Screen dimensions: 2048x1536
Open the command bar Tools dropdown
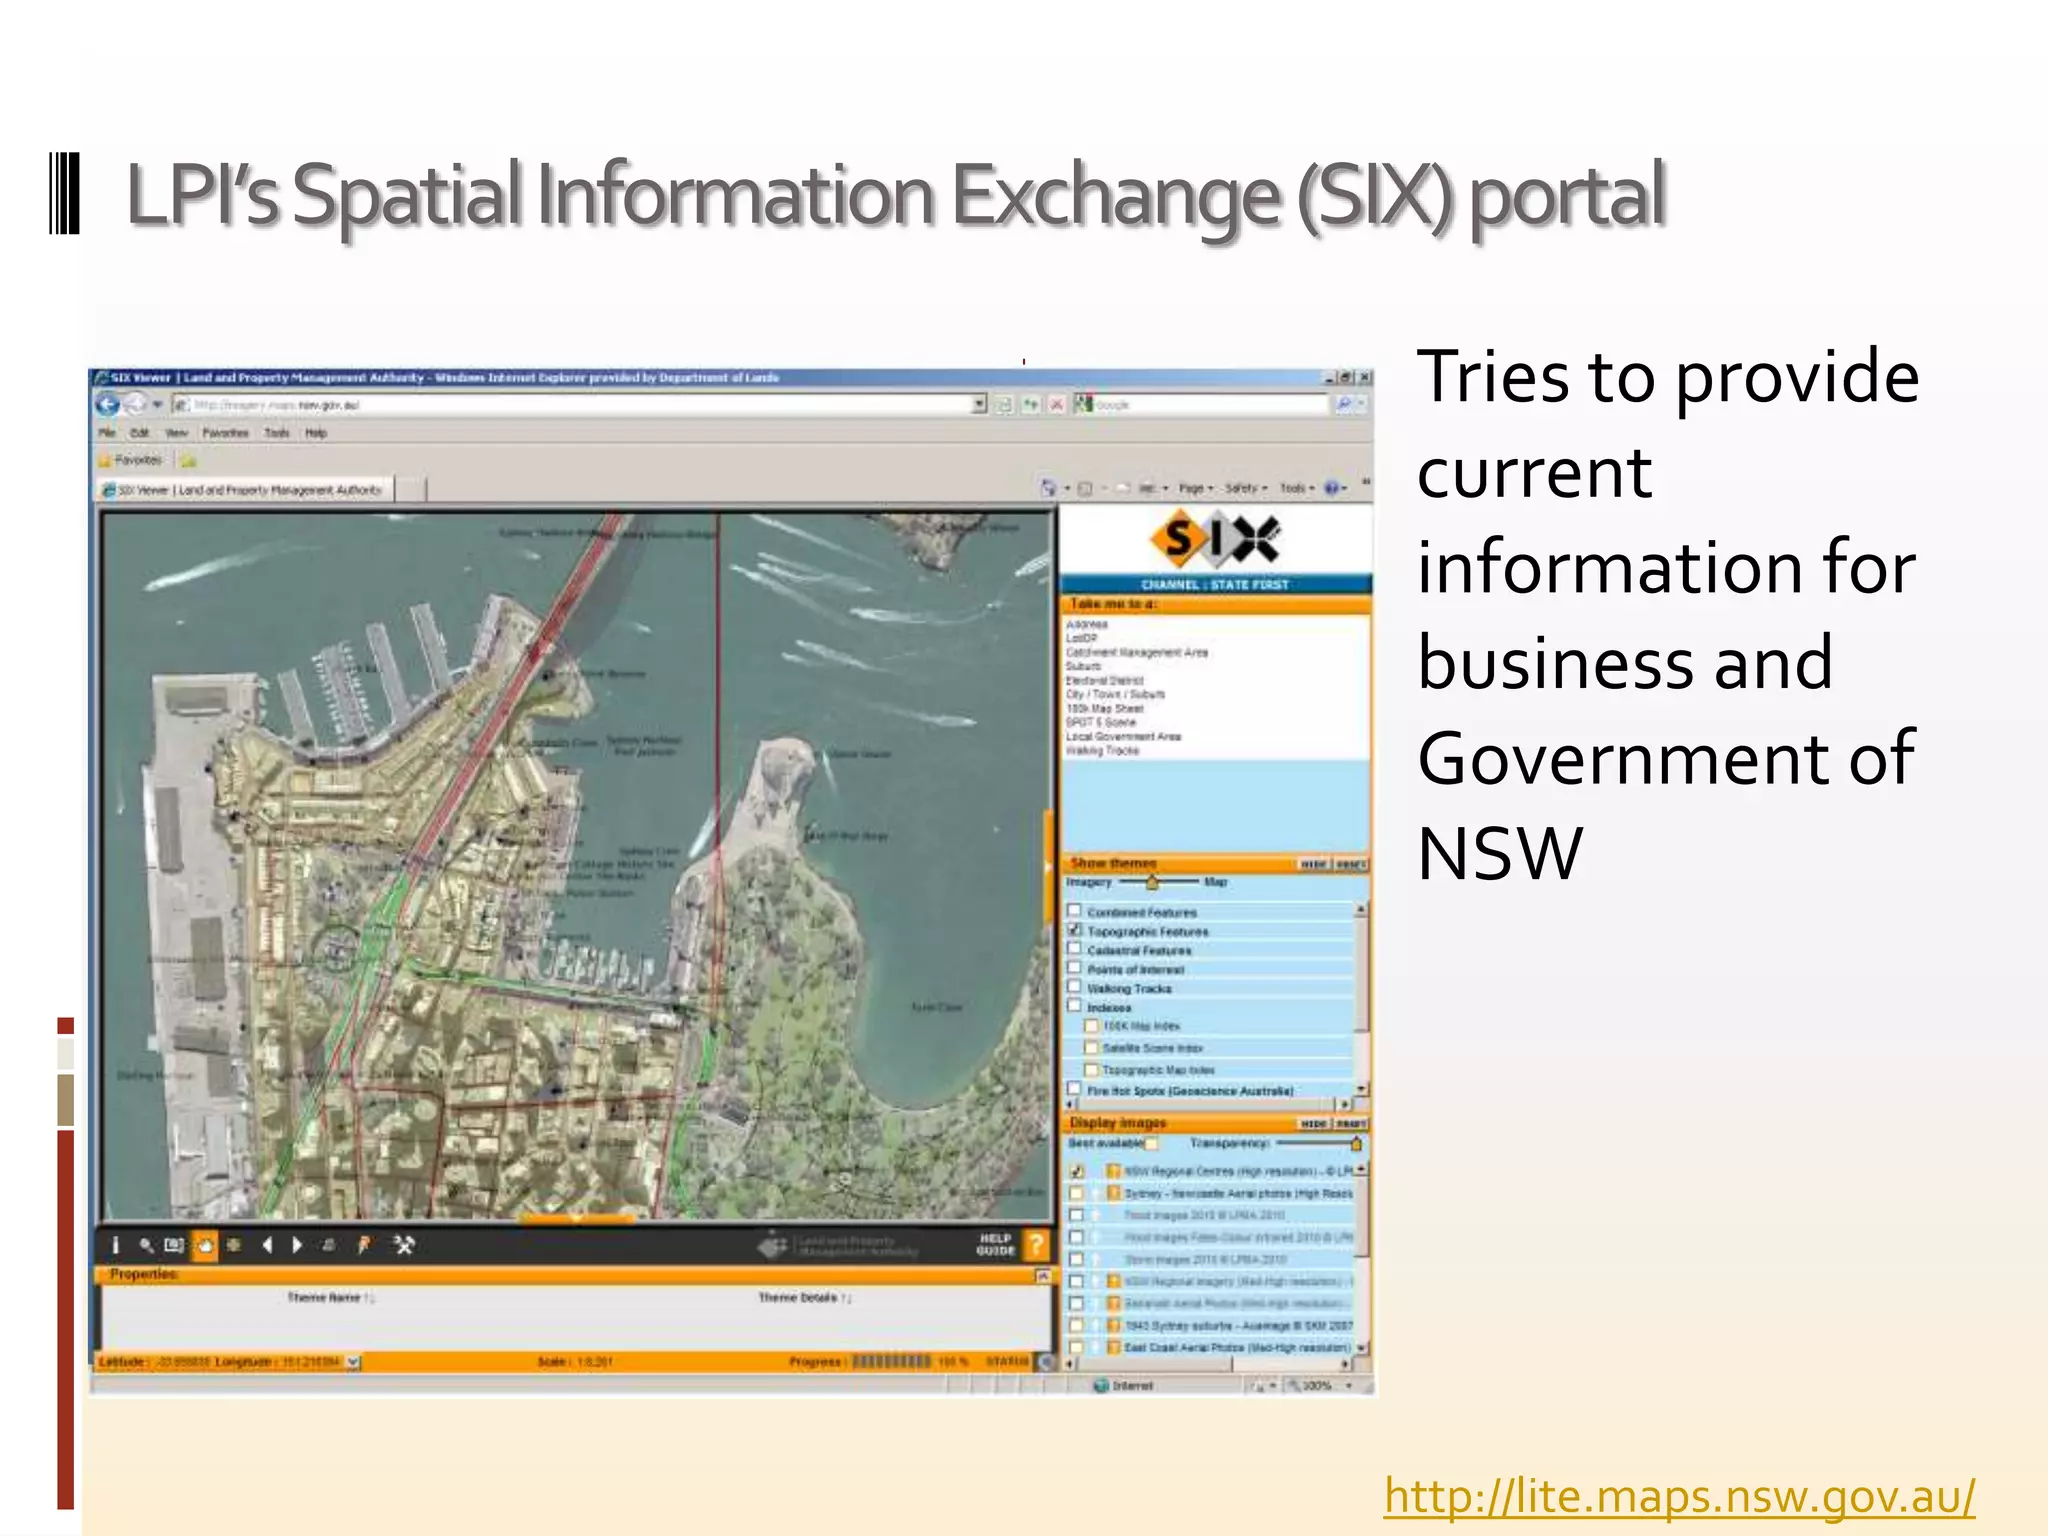click(x=1297, y=488)
